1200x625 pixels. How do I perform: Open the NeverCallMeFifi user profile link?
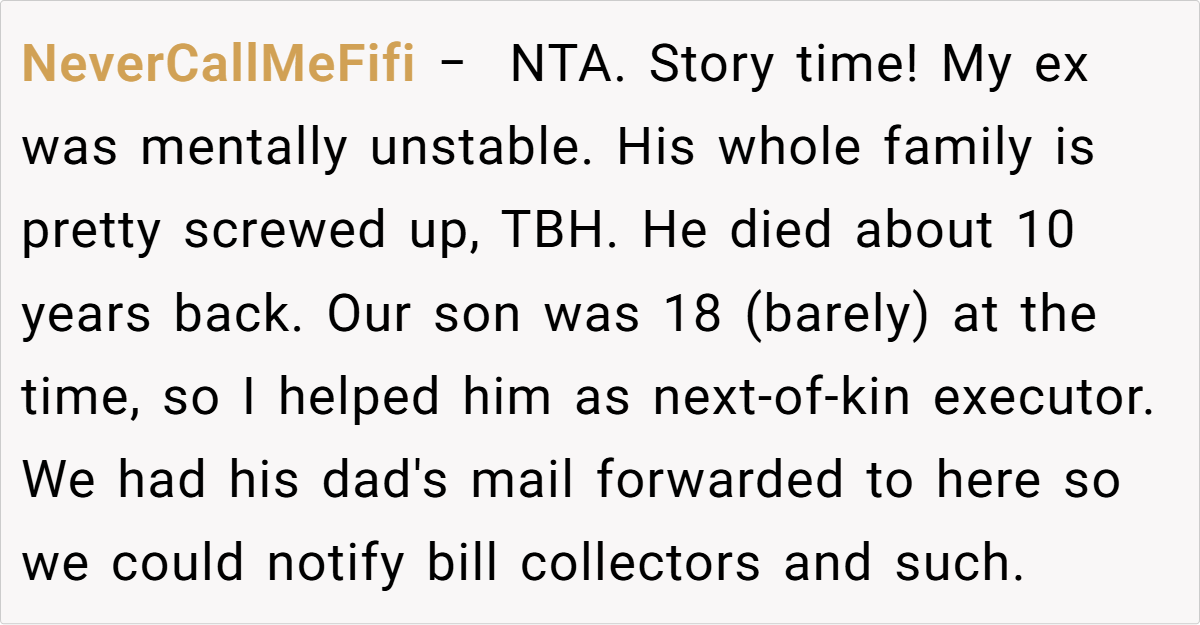(x=218, y=66)
